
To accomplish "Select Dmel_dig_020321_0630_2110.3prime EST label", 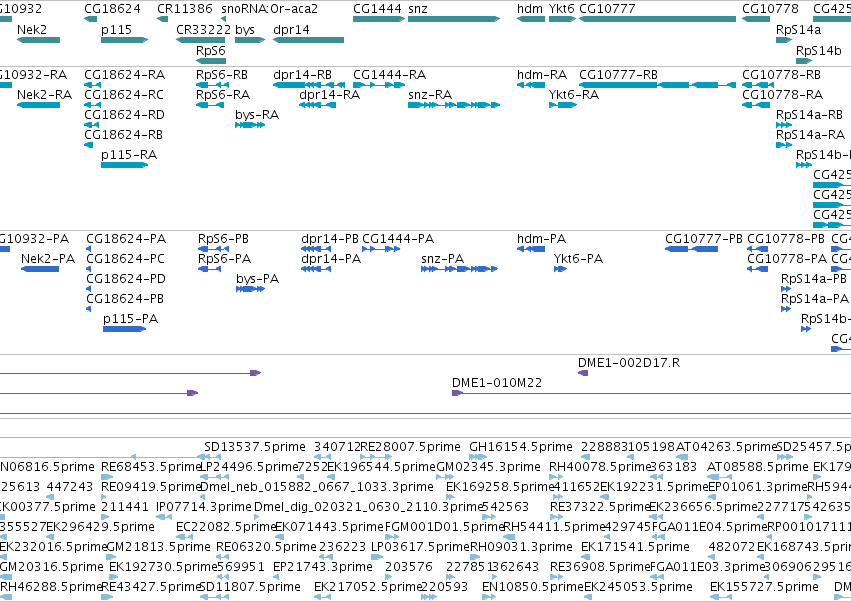I will (369, 506).
